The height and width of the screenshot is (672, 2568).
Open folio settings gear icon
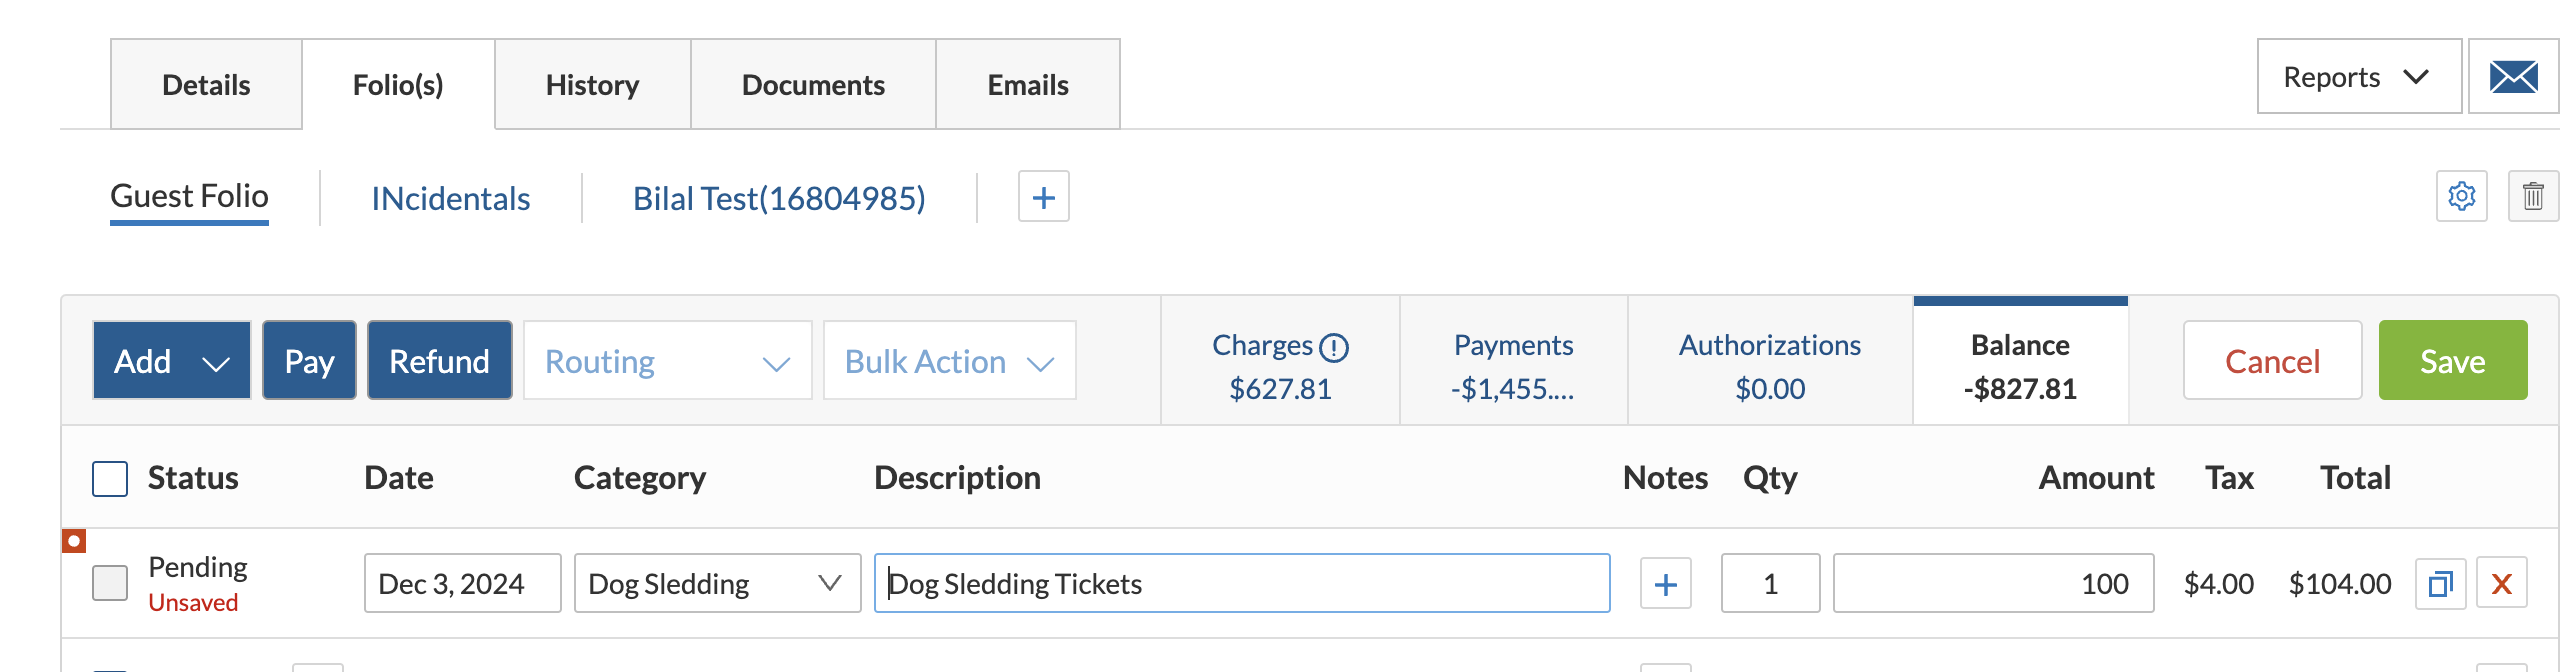[x=2461, y=196]
